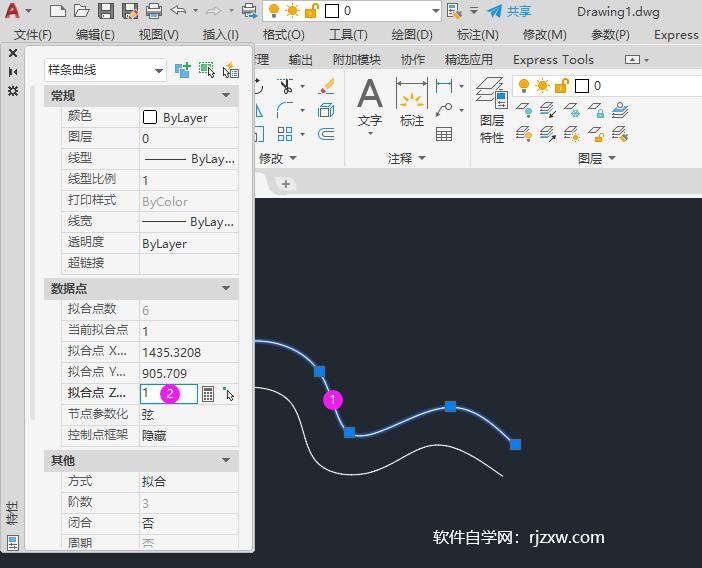Collapse the Data Points (数据点) section
Screen dimensions: 702x568
226,288
